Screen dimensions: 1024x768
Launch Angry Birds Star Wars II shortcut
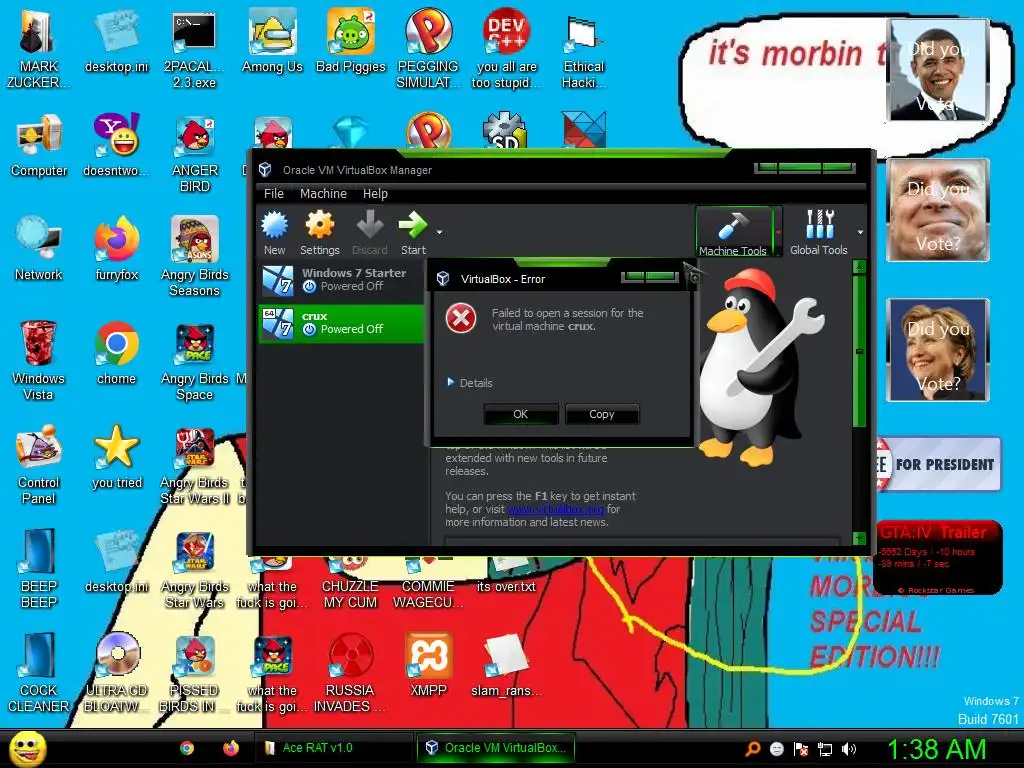[194, 466]
